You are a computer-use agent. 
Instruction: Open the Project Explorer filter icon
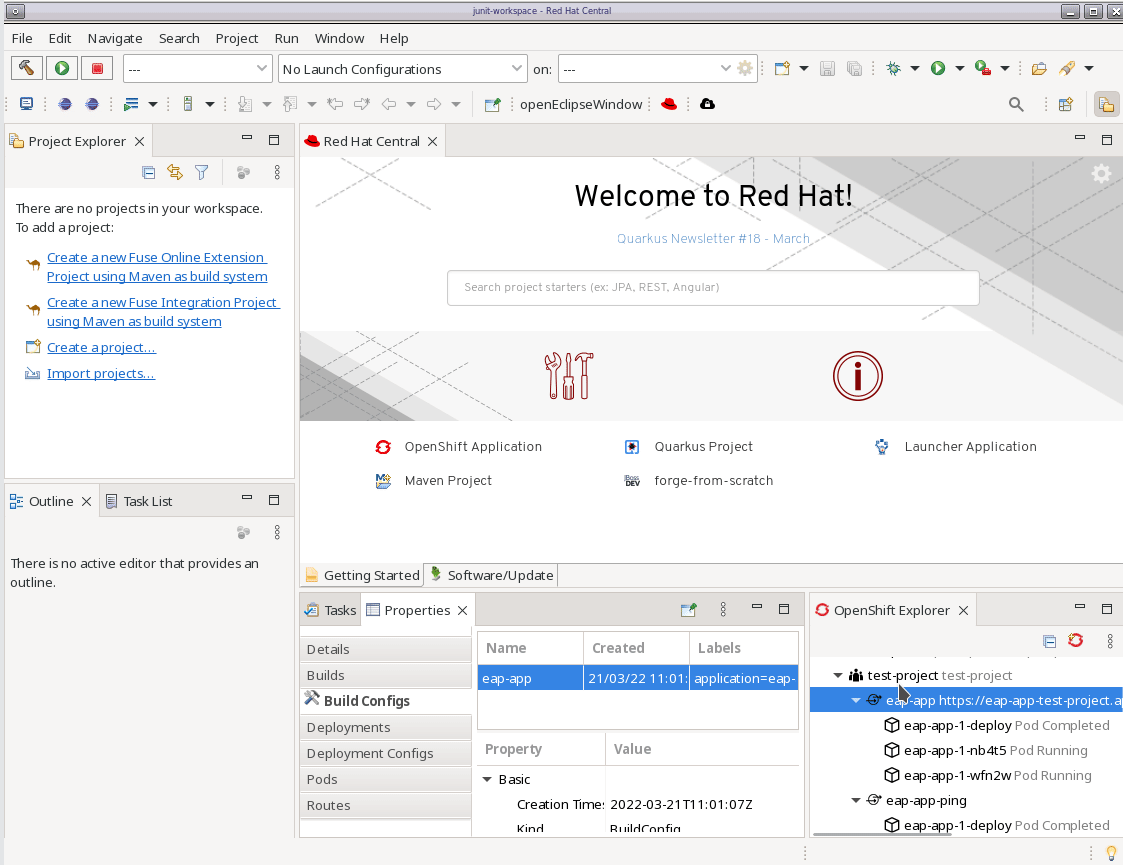tap(202, 173)
